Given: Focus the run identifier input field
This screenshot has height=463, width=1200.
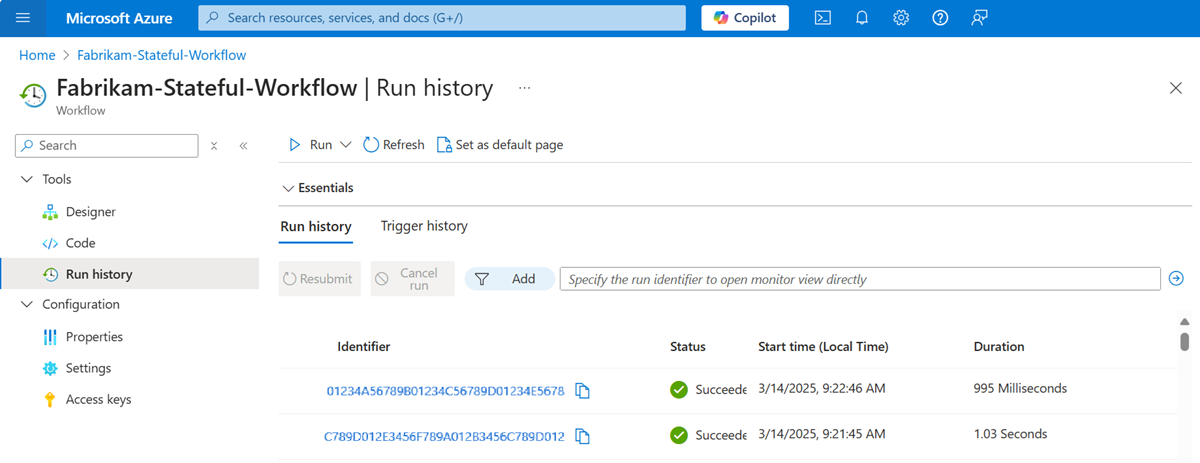Looking at the screenshot, I should pos(859,279).
